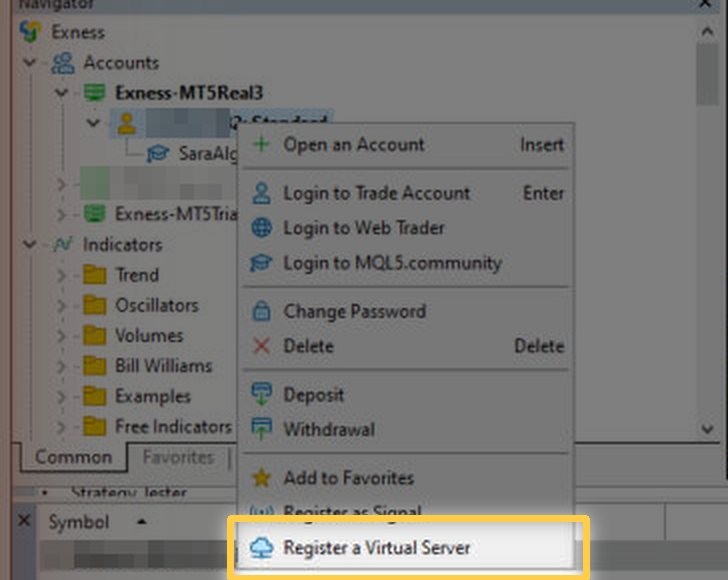Select the Exness root tree item
This screenshot has width=728, height=580.
(x=78, y=33)
